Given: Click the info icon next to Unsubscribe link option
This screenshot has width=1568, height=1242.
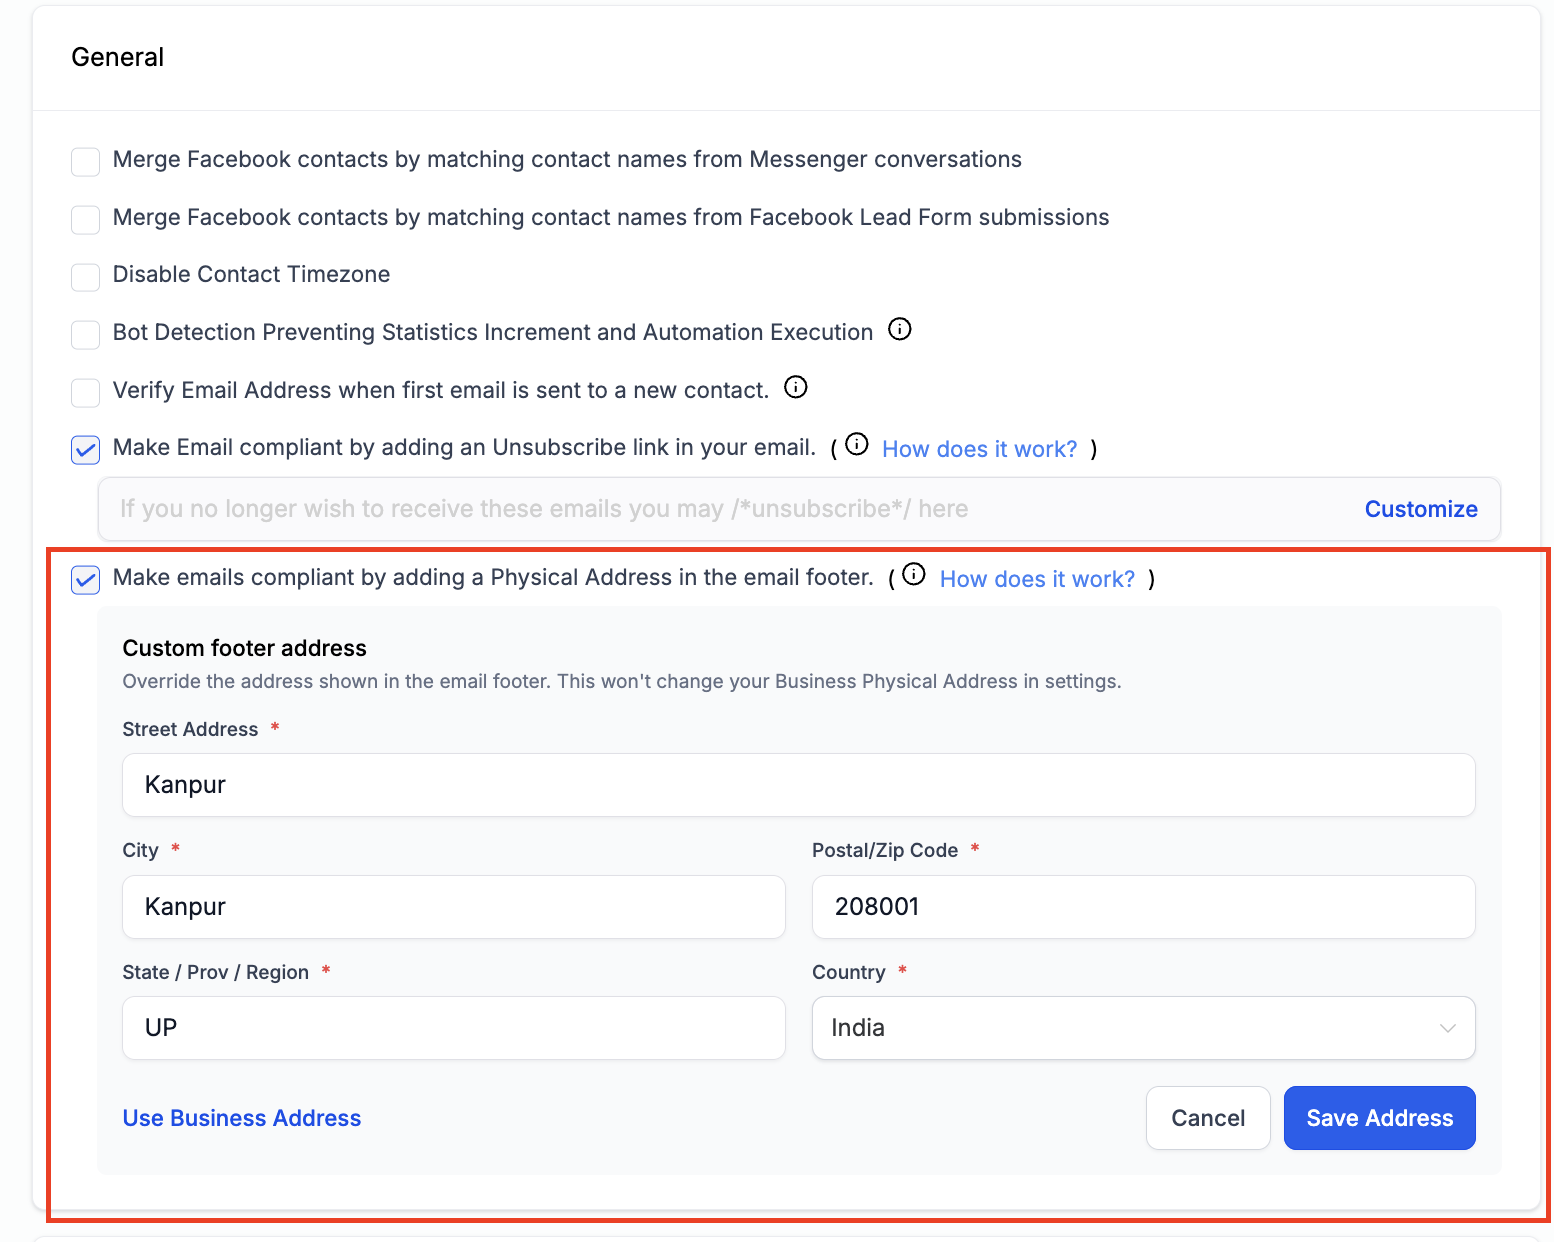Looking at the screenshot, I should point(857,444).
